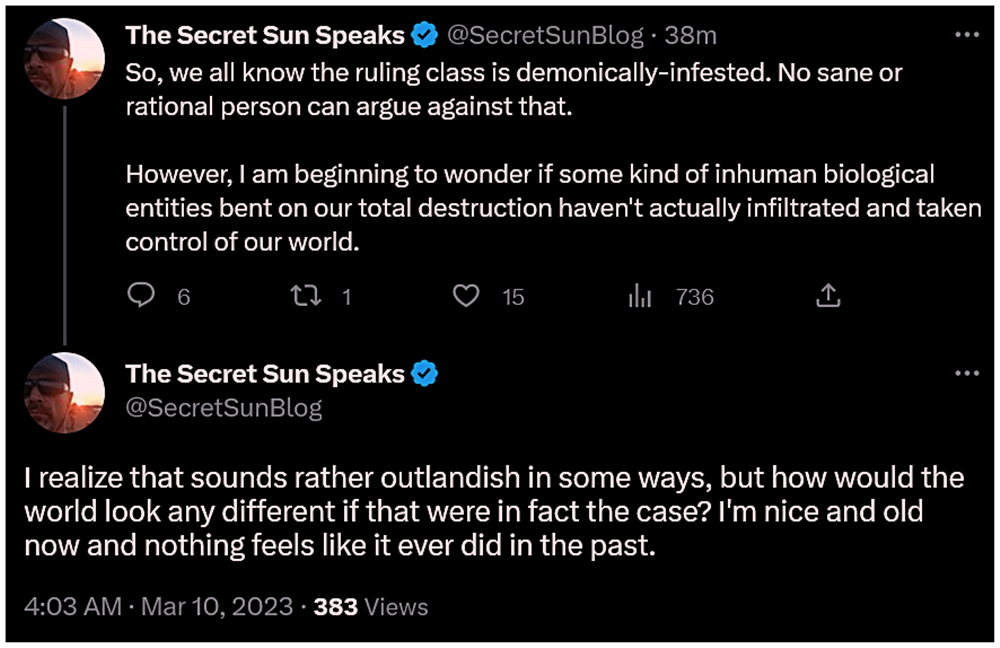Viewport: 1000px width, 648px height.
Task: Share the tweet using the upload arrow icon
Action: coord(828,296)
